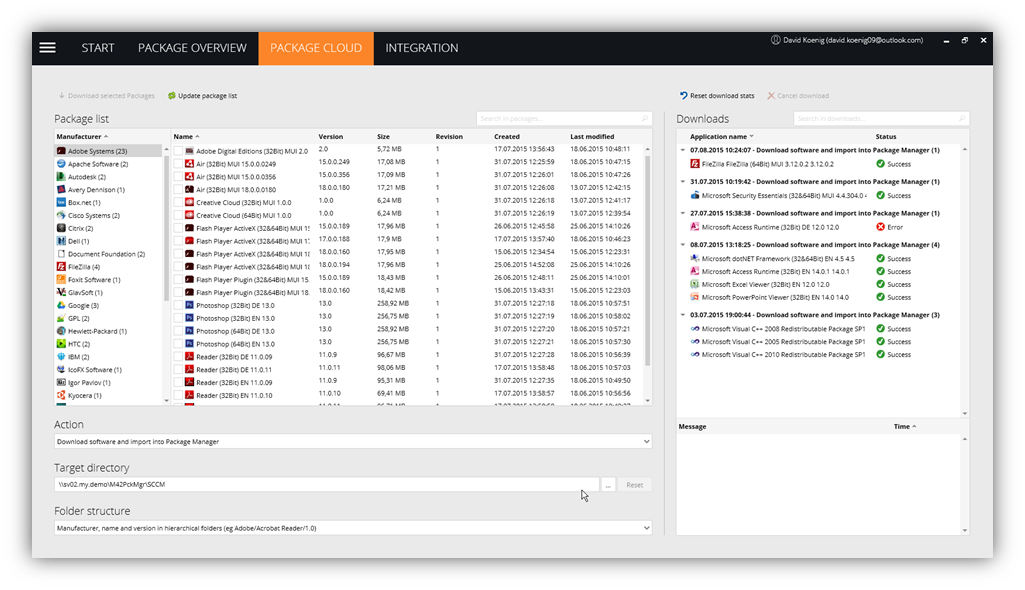Collapse the 08.07.2015 13:18:25 download group

point(682,245)
